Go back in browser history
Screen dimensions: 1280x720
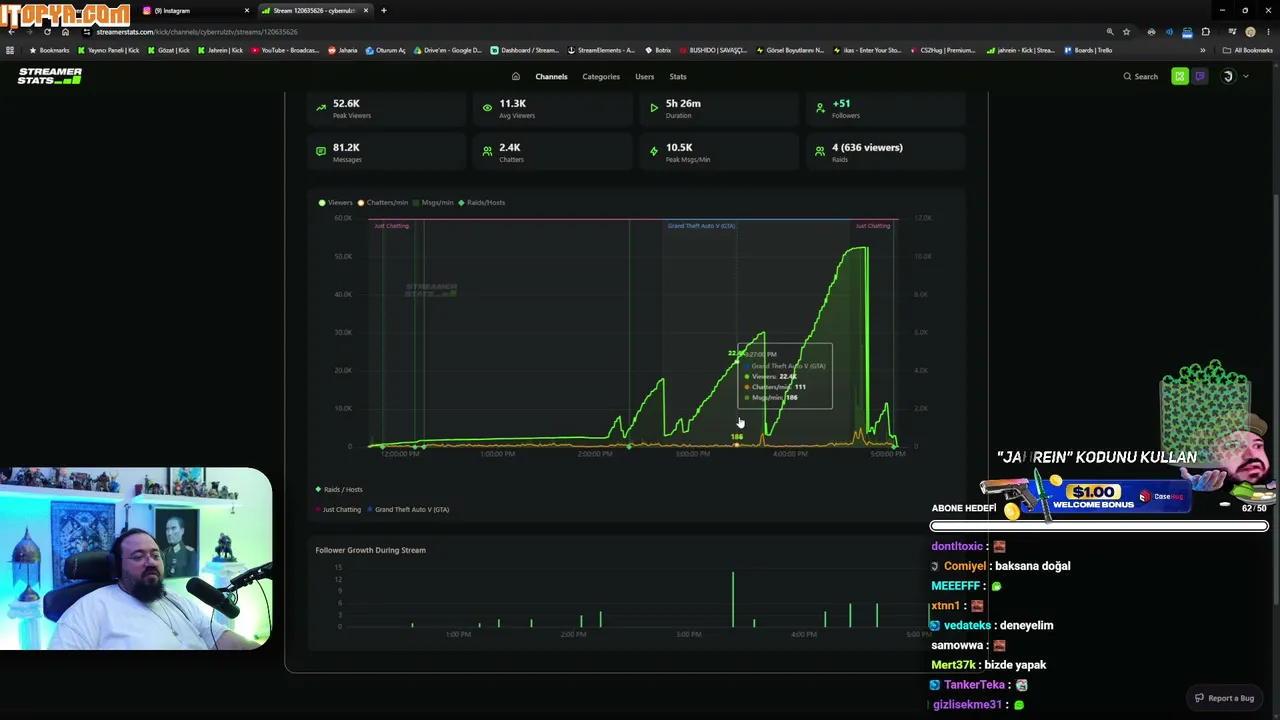pos(11,32)
